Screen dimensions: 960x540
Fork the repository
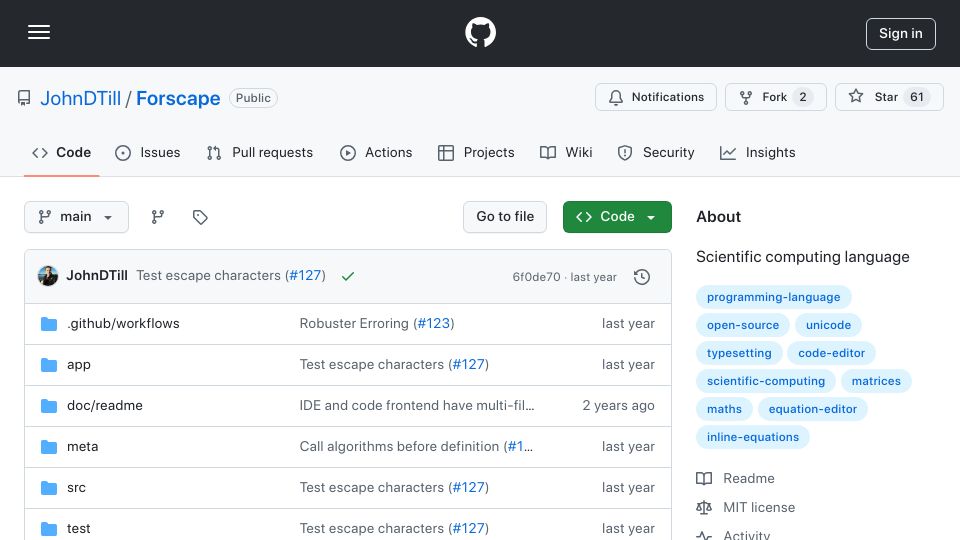775,97
